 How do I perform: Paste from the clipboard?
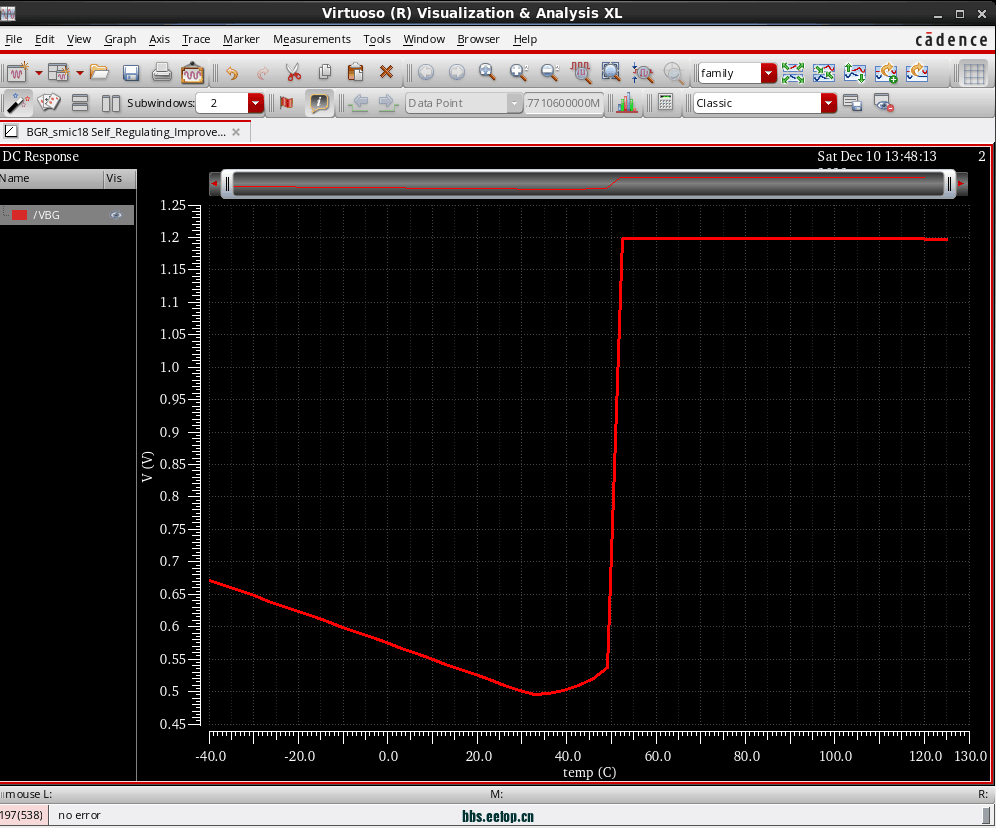point(356,72)
